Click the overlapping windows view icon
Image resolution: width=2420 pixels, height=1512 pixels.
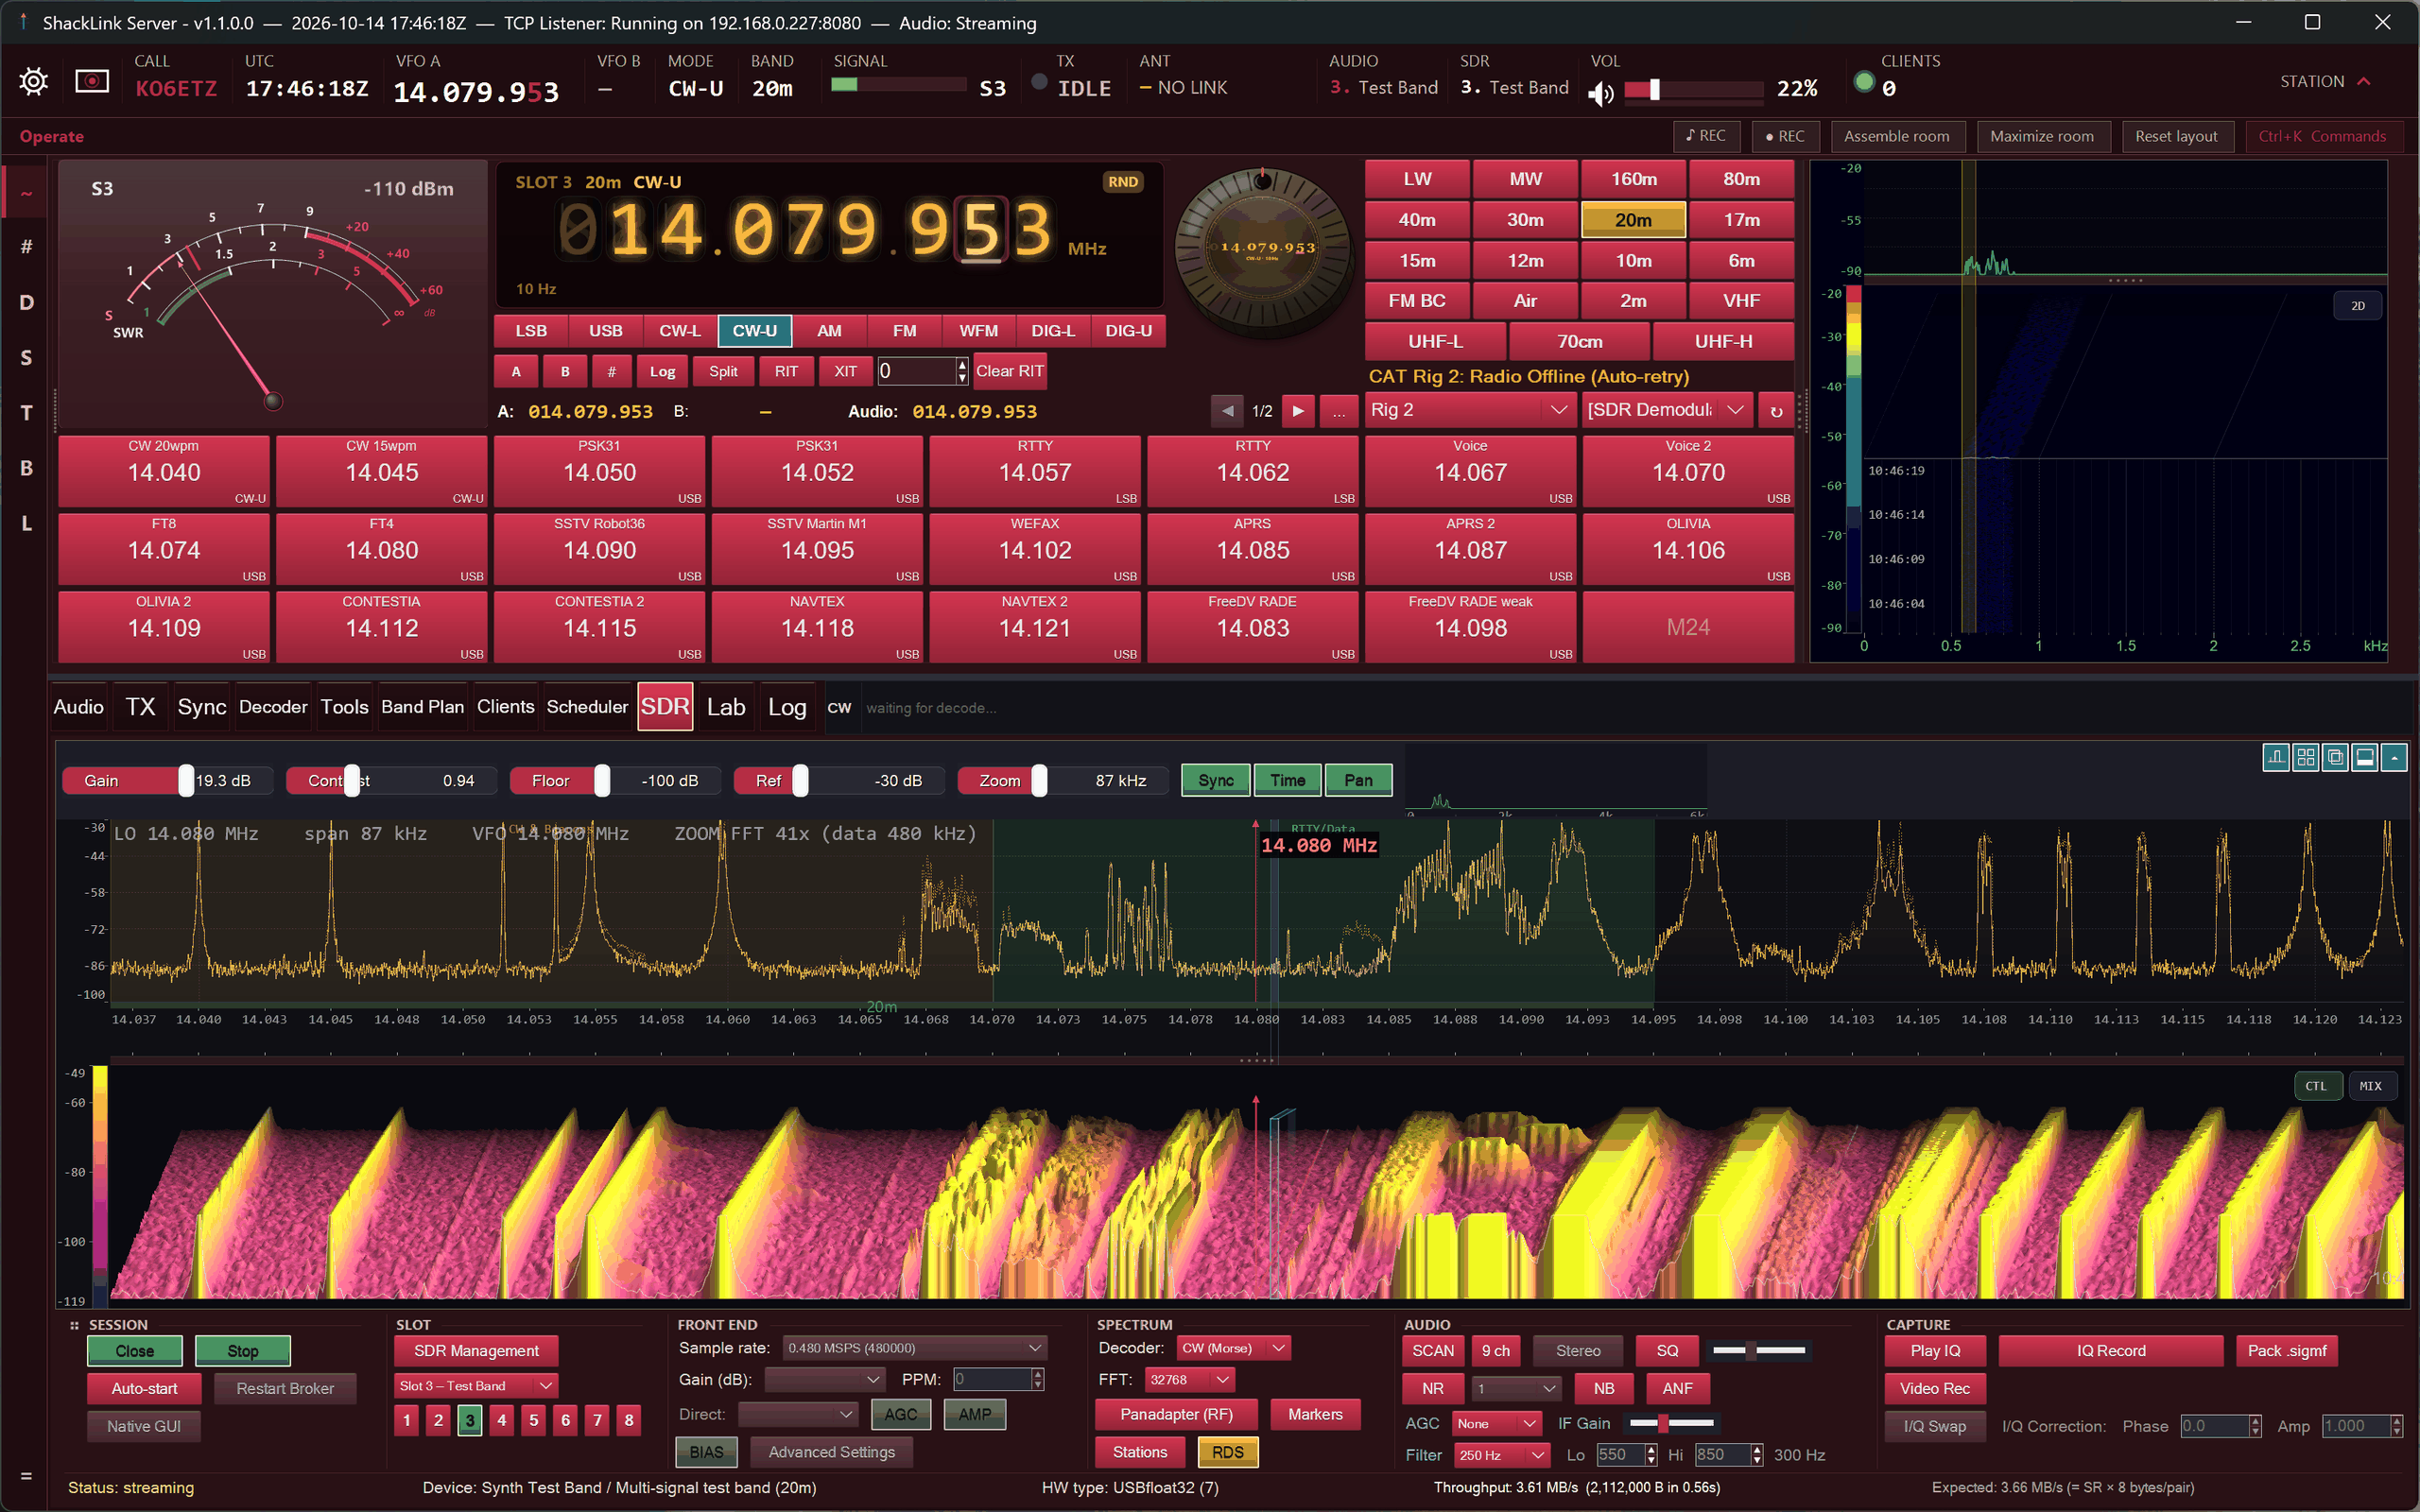(2335, 758)
